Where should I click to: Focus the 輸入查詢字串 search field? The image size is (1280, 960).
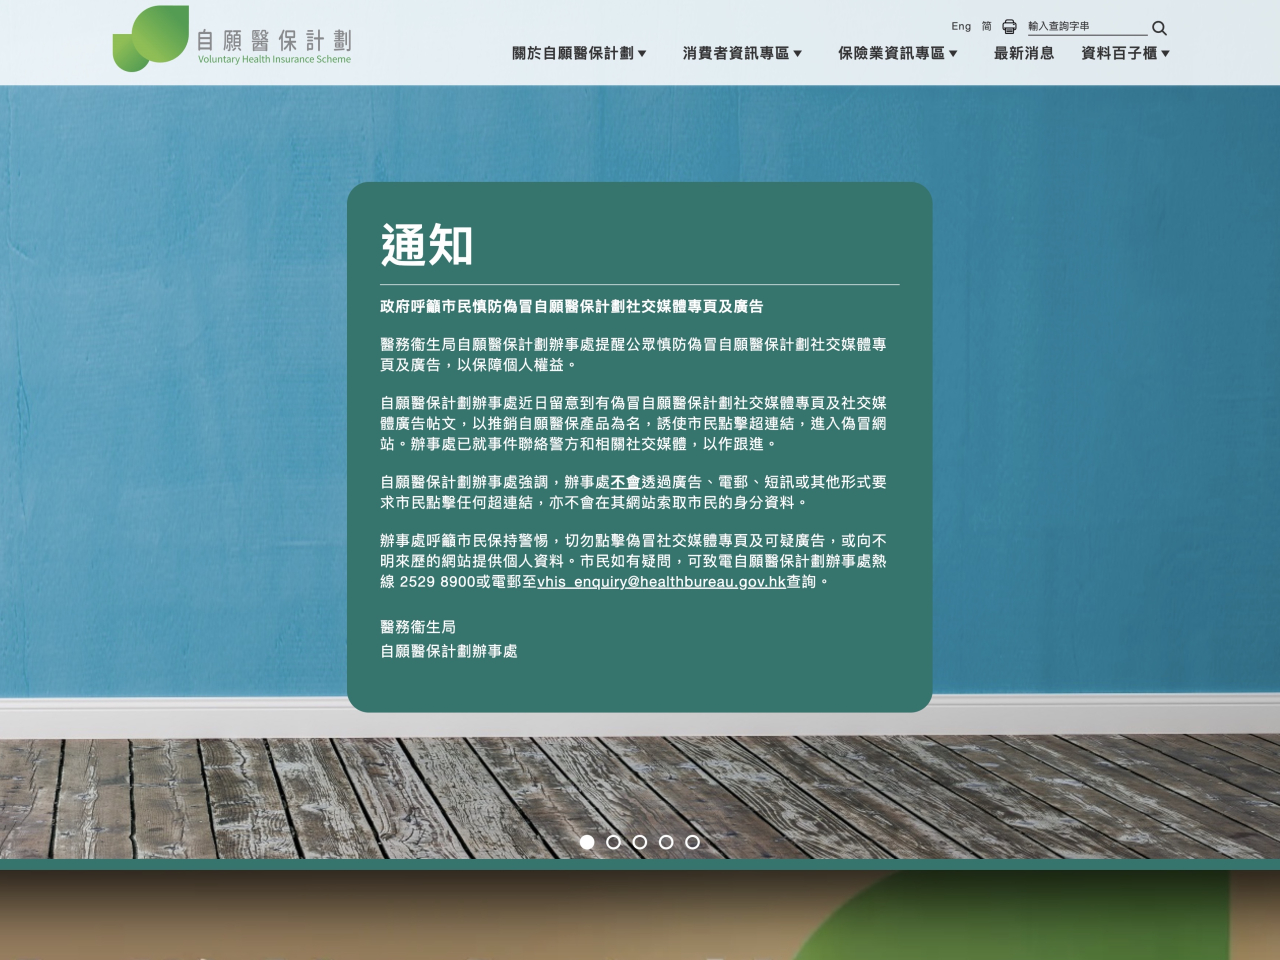pyautogui.click(x=1087, y=27)
